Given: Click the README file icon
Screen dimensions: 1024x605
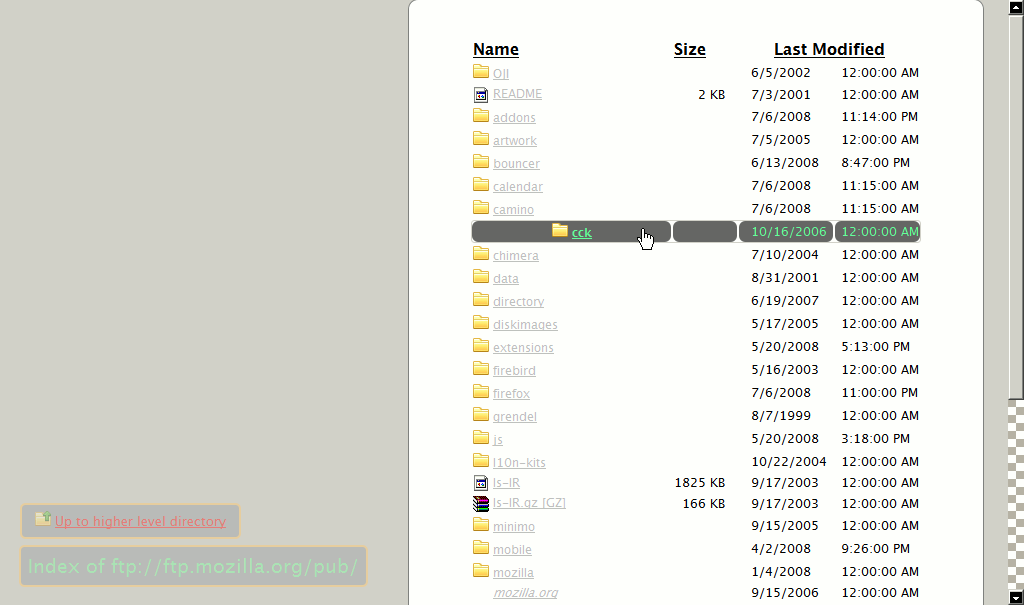Looking at the screenshot, I should click(481, 95).
